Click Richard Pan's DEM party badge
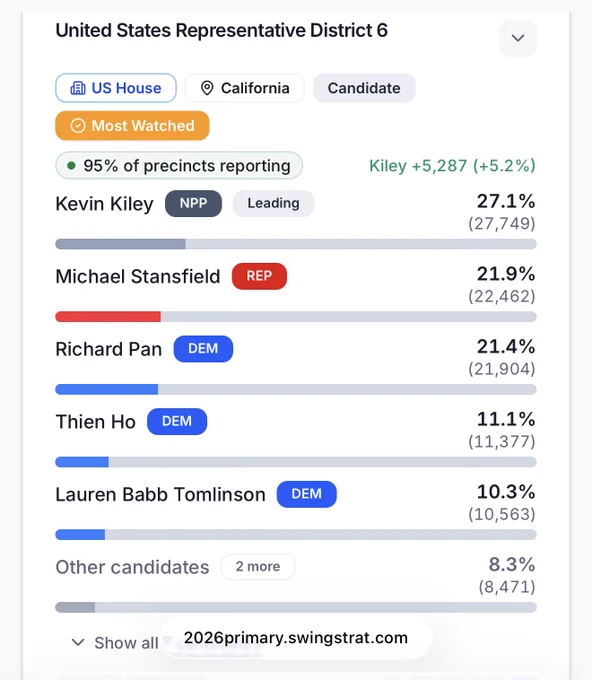Screen dimensions: 592x680 pos(203,349)
